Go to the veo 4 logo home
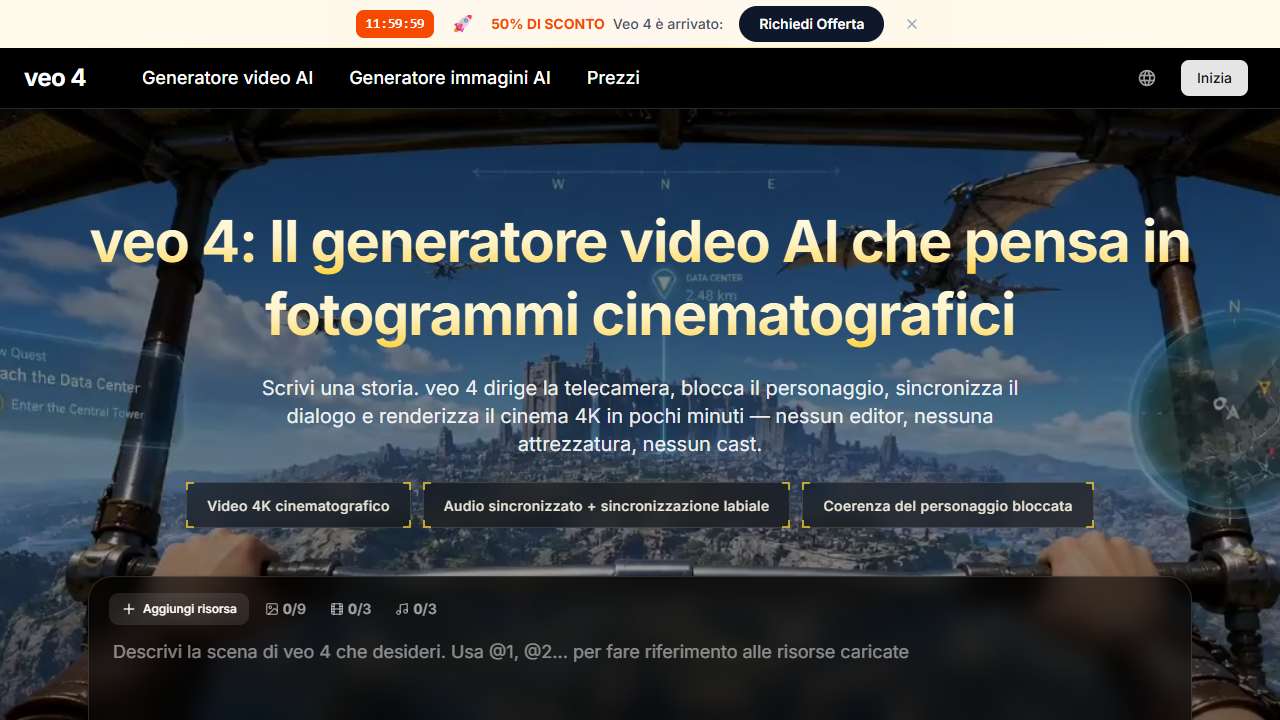Image resolution: width=1280 pixels, height=720 pixels. (x=55, y=78)
